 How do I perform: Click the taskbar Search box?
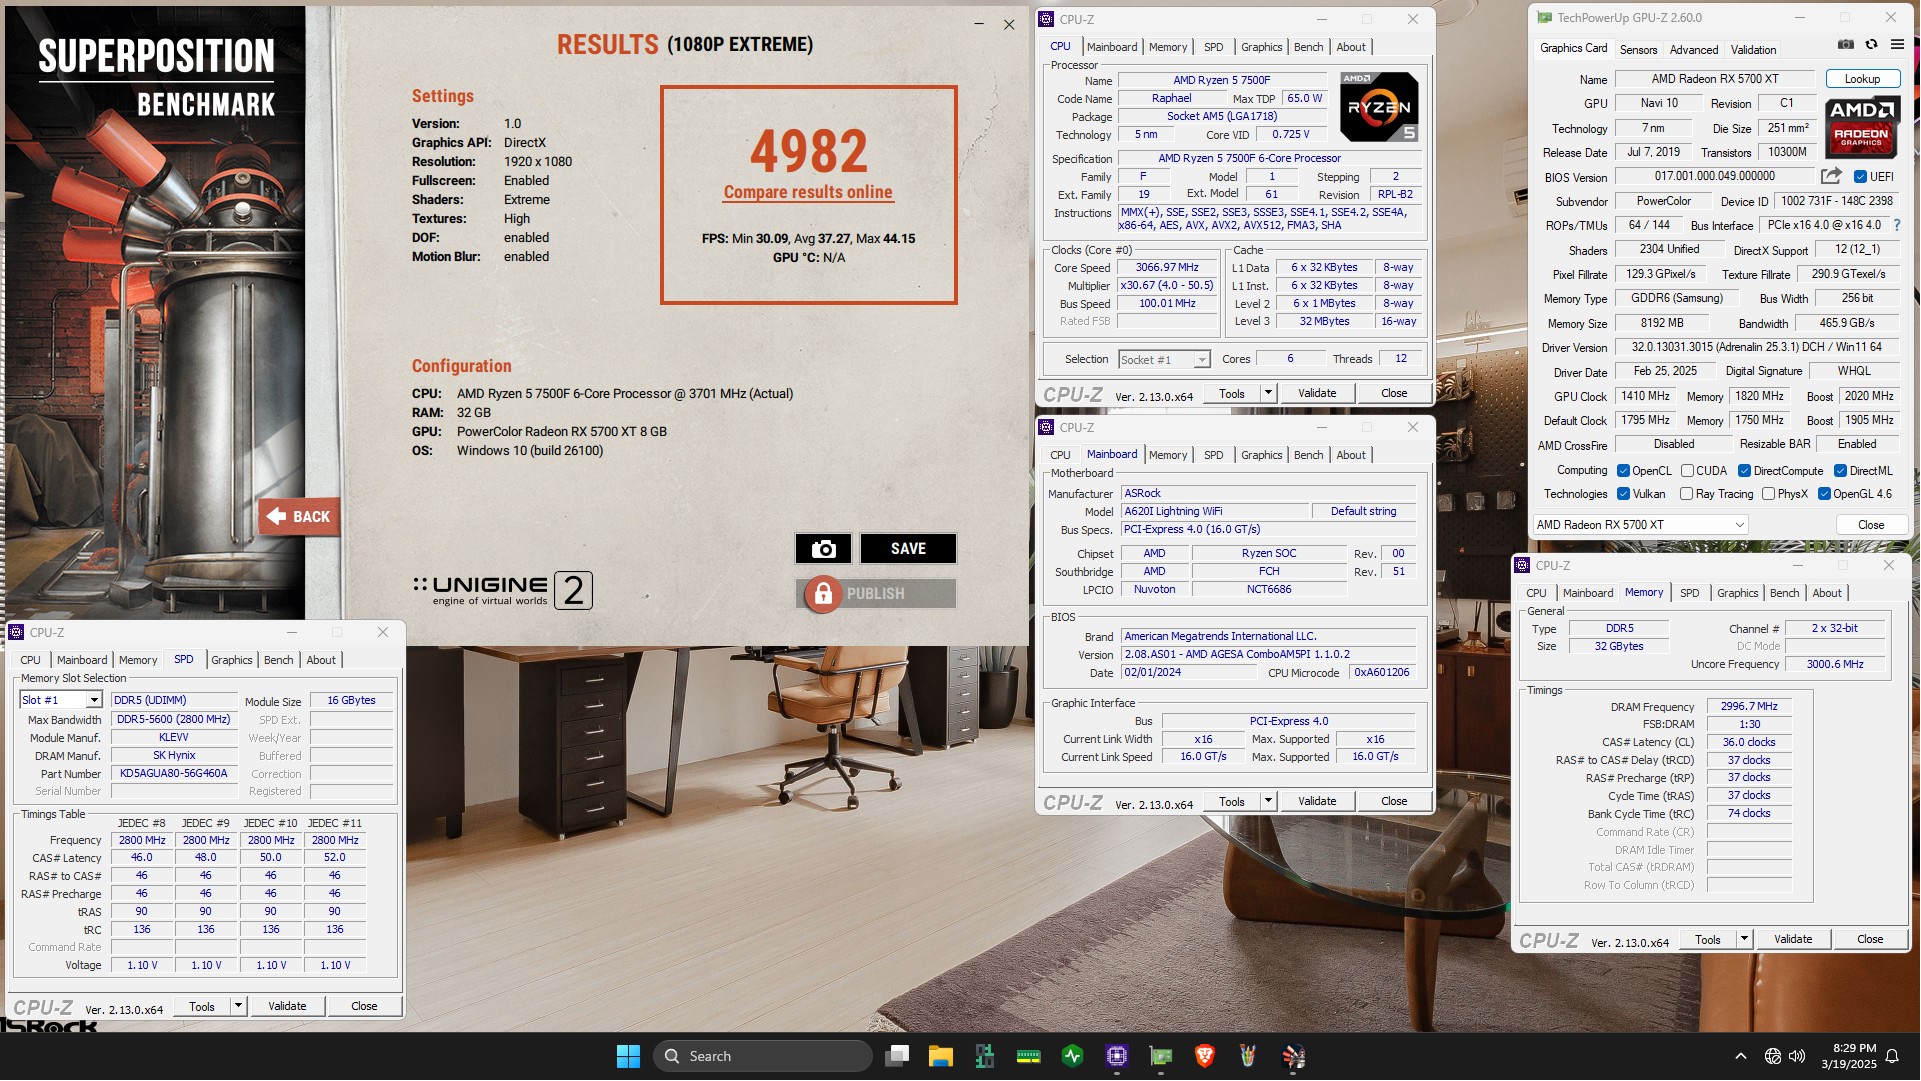[763, 1056]
